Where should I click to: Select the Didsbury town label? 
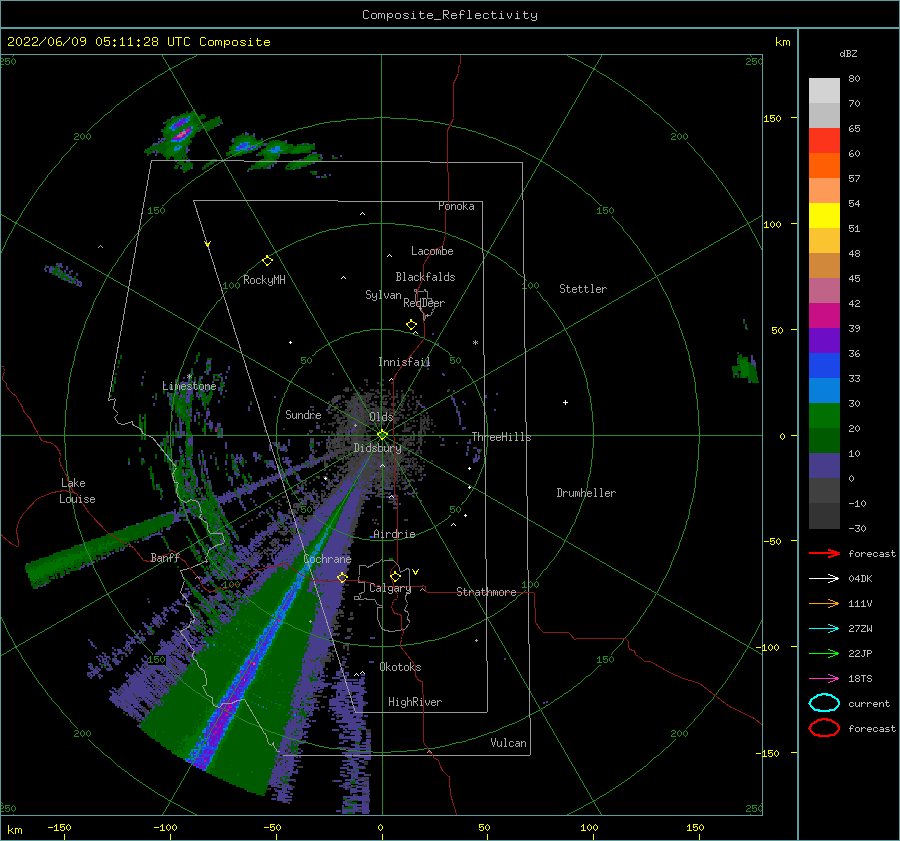tap(378, 448)
